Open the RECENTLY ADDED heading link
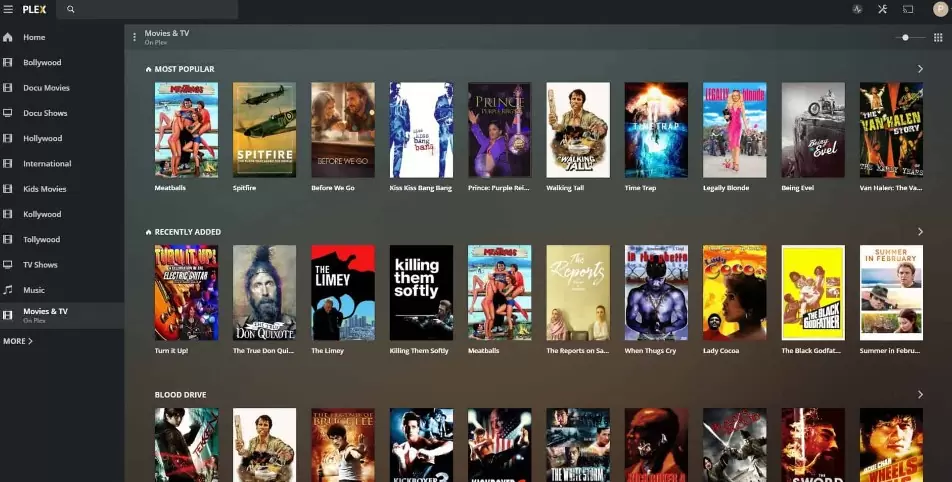The image size is (952, 482). pyautogui.click(x=188, y=232)
